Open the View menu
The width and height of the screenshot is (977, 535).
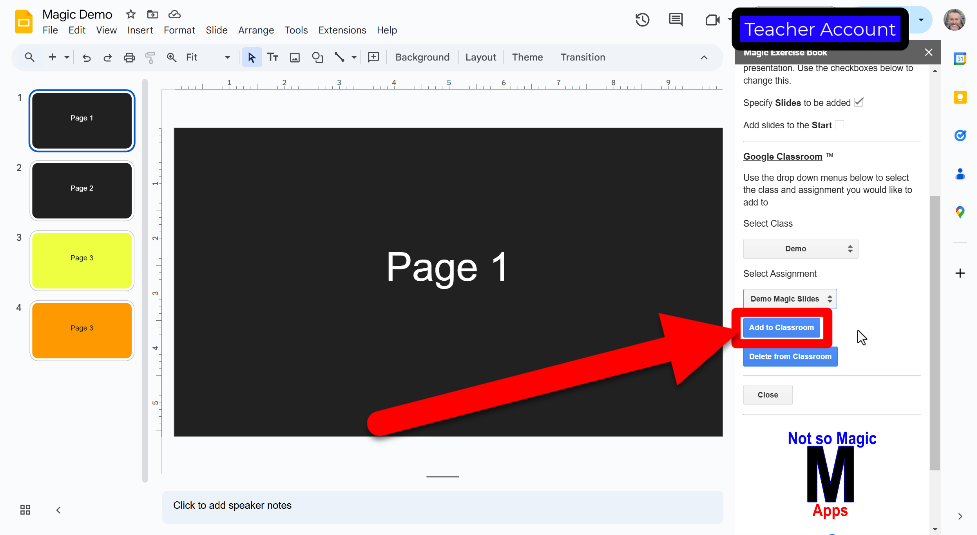[x=107, y=30]
